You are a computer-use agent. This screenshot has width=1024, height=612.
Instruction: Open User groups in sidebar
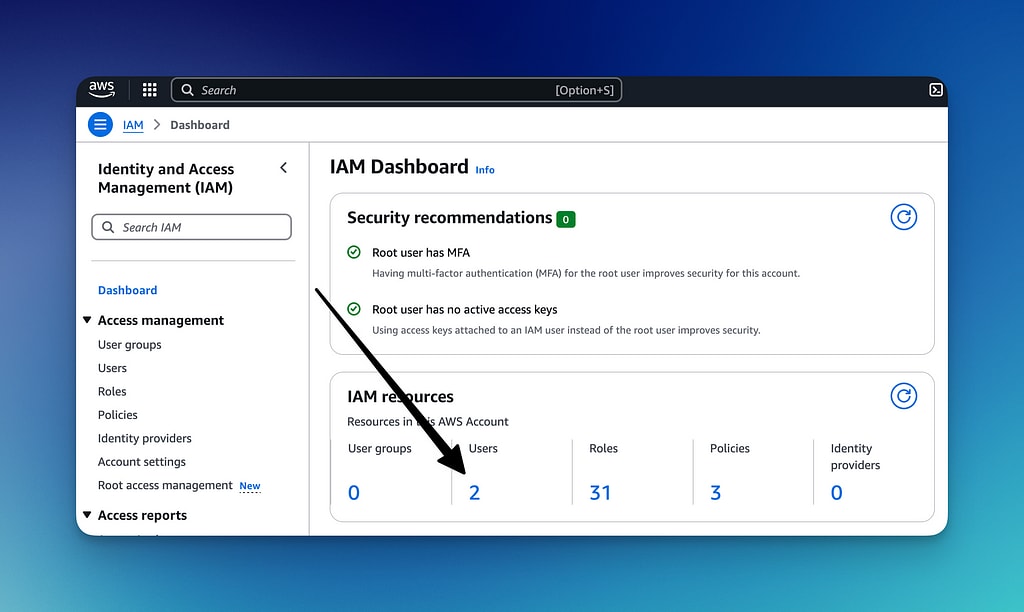[129, 344]
